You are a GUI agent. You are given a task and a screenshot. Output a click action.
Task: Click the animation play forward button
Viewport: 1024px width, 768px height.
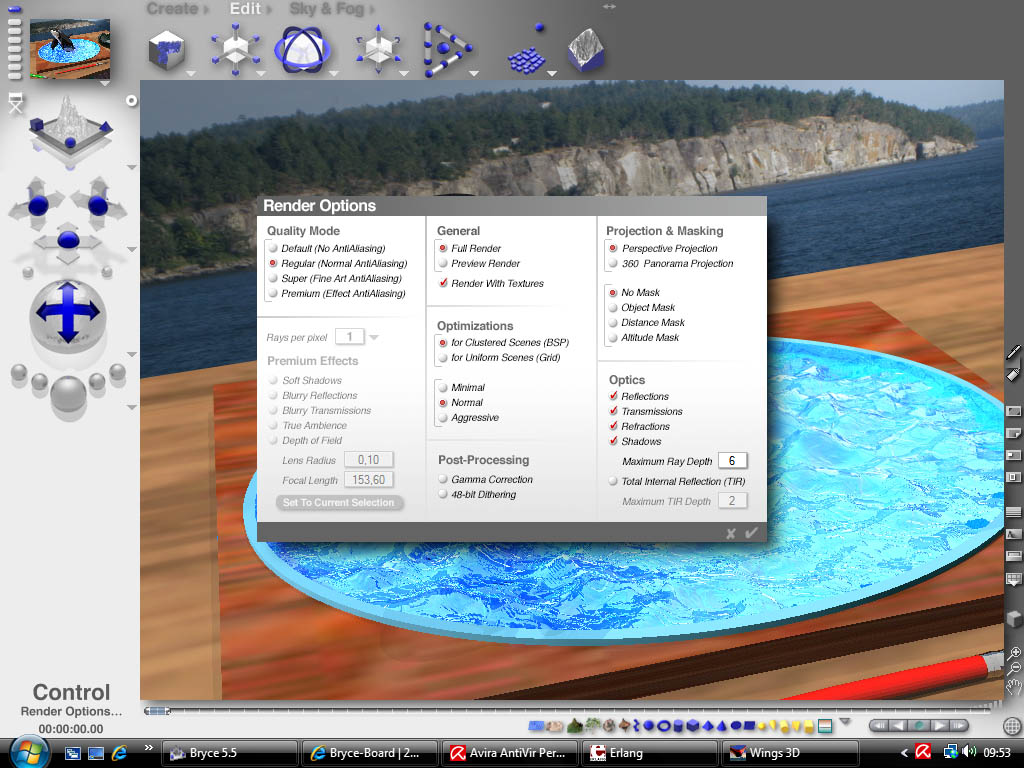pyautogui.click(x=939, y=726)
